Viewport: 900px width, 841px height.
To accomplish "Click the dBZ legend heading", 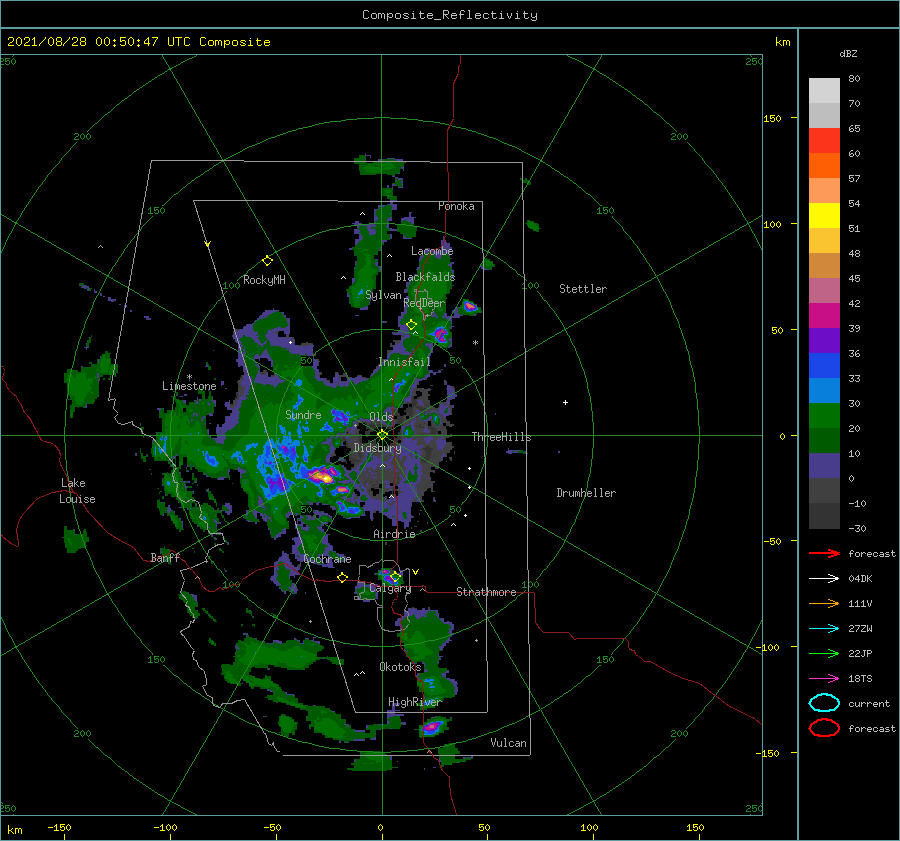I will point(848,53).
